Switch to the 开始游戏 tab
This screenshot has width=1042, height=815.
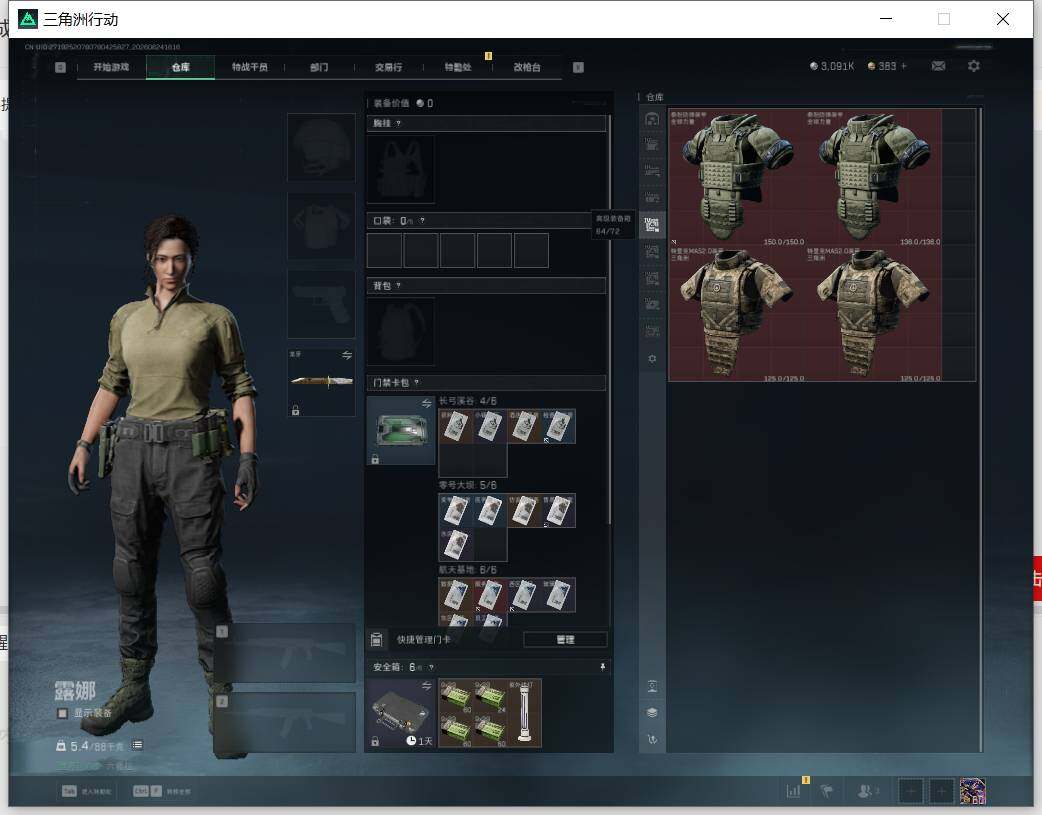click(111, 67)
